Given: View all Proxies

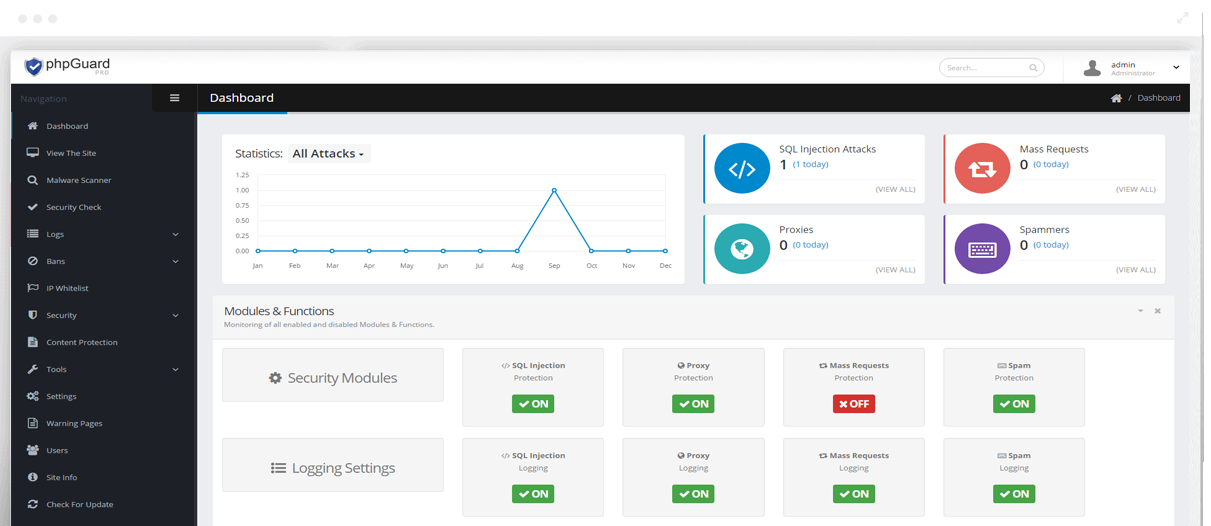Looking at the screenshot, I should coord(895,269).
